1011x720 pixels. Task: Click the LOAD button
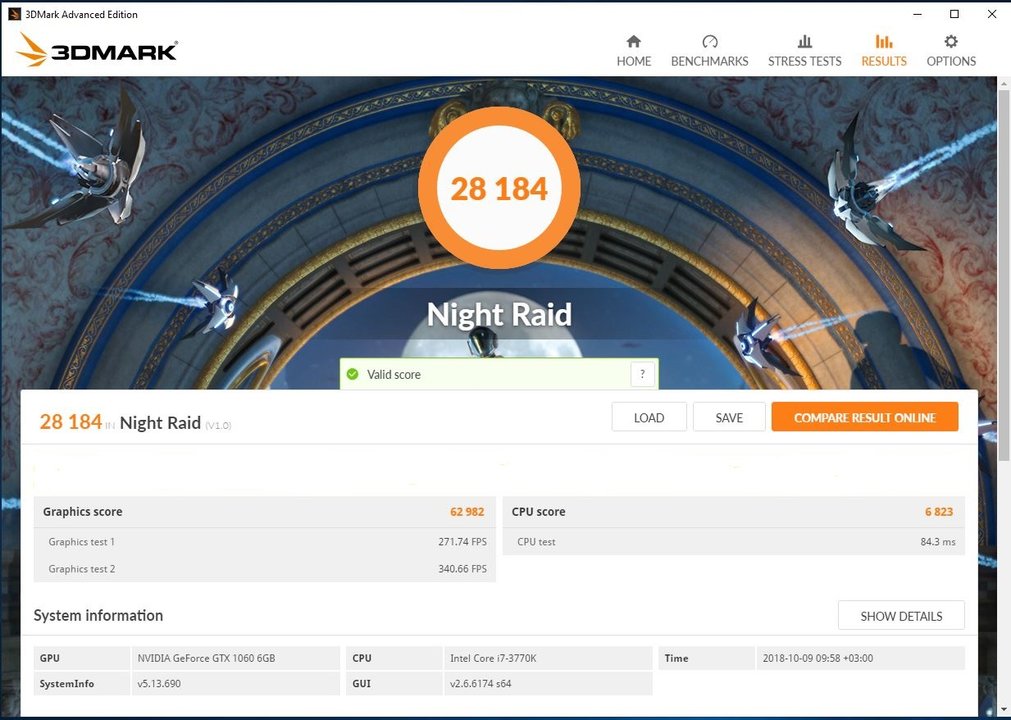point(649,418)
